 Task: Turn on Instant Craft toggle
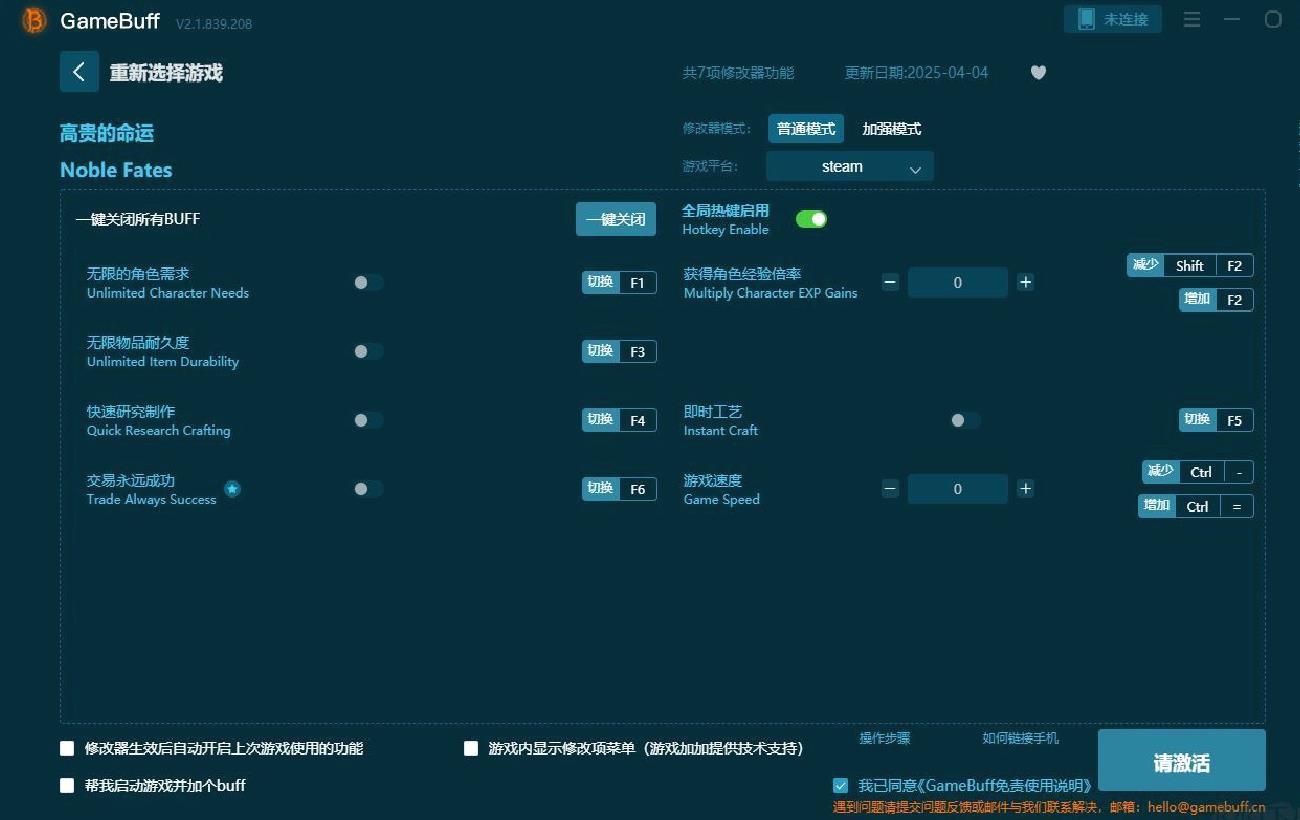[x=965, y=421]
